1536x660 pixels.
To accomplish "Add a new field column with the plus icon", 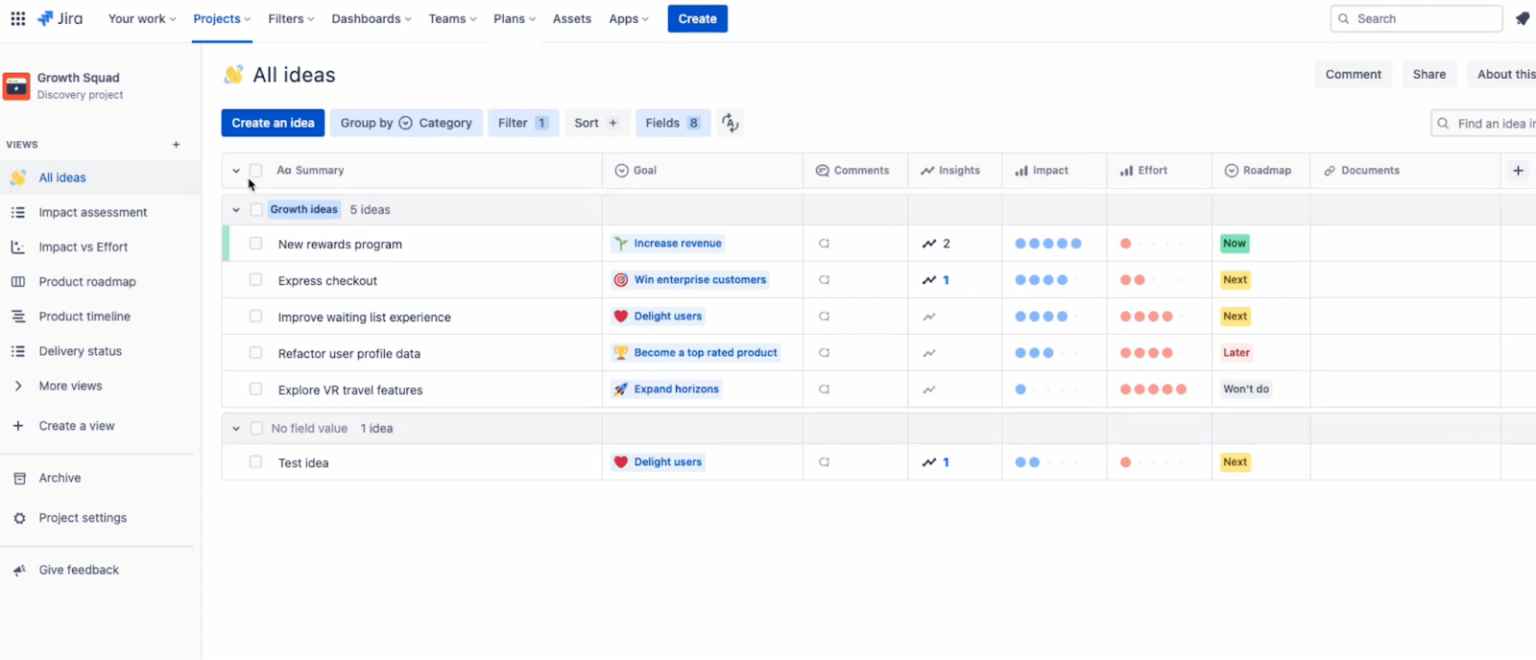I will tap(1519, 170).
